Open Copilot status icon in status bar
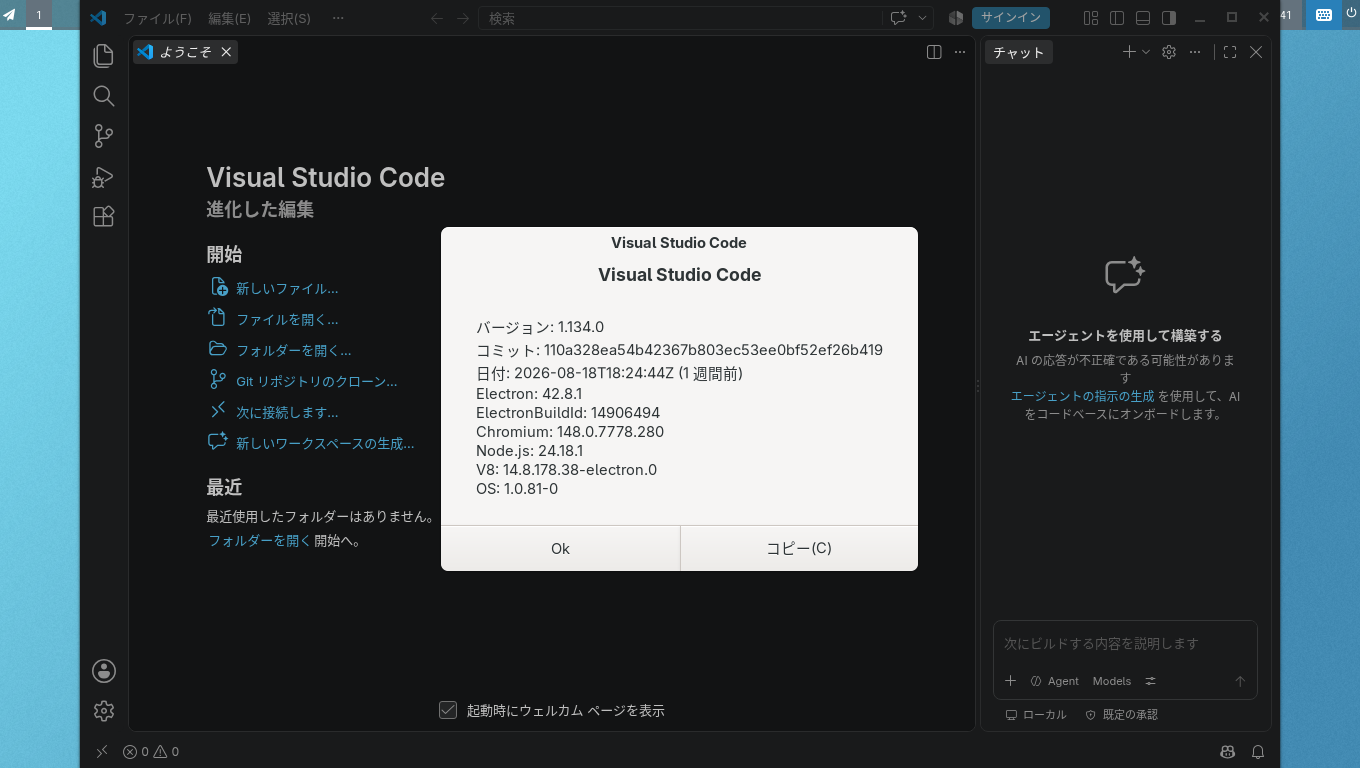The width and height of the screenshot is (1360, 768). coord(1228,752)
